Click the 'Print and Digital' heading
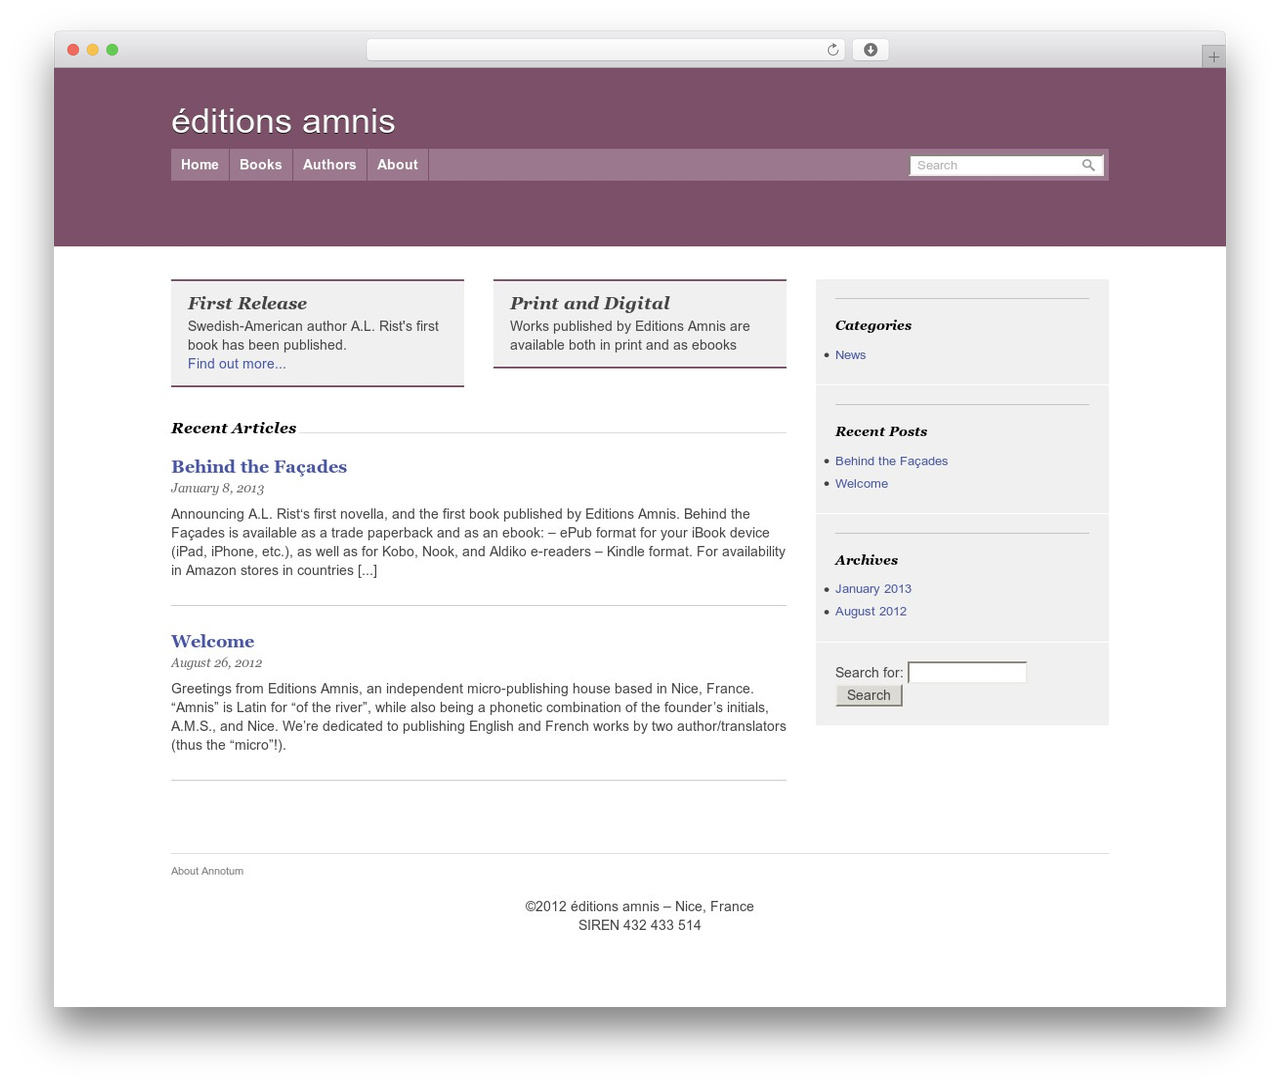 pyautogui.click(x=590, y=303)
